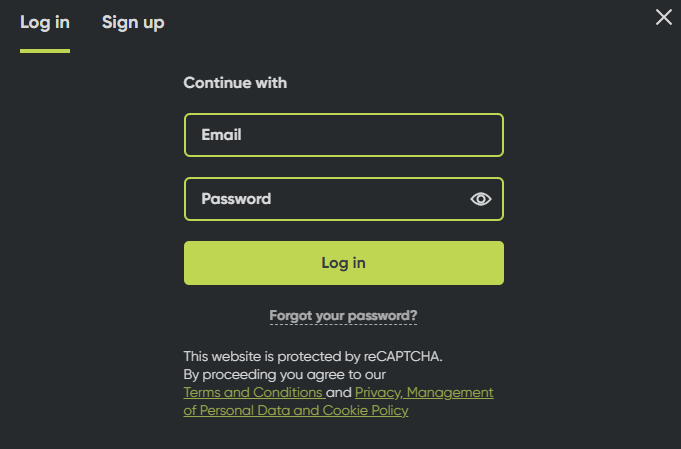Dismiss the form using the cross icon
681x449 pixels.
point(664,17)
